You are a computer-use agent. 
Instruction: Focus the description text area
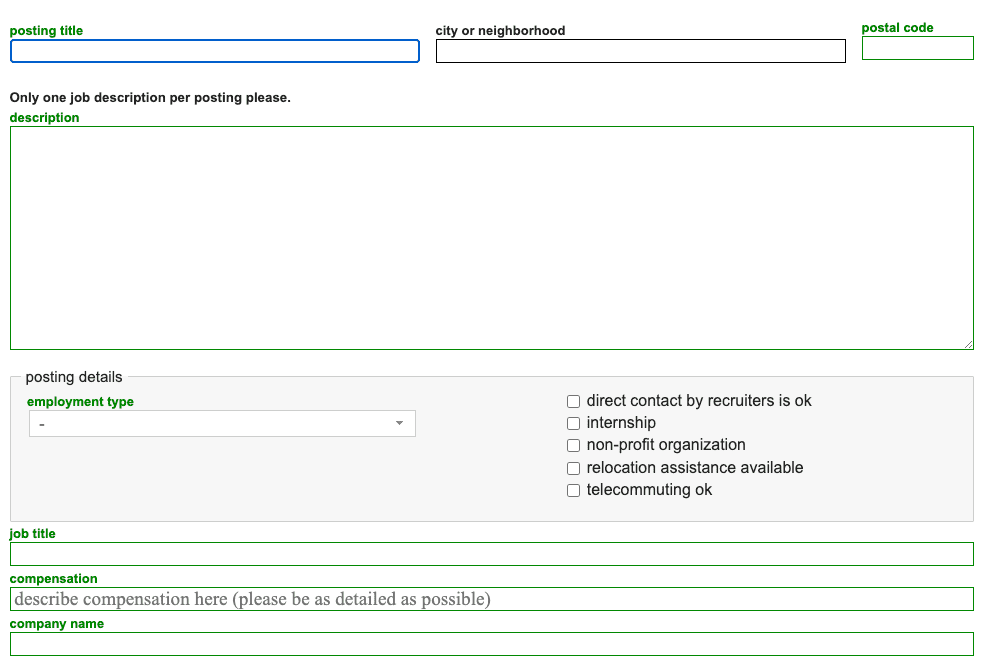pyautogui.click(x=492, y=237)
